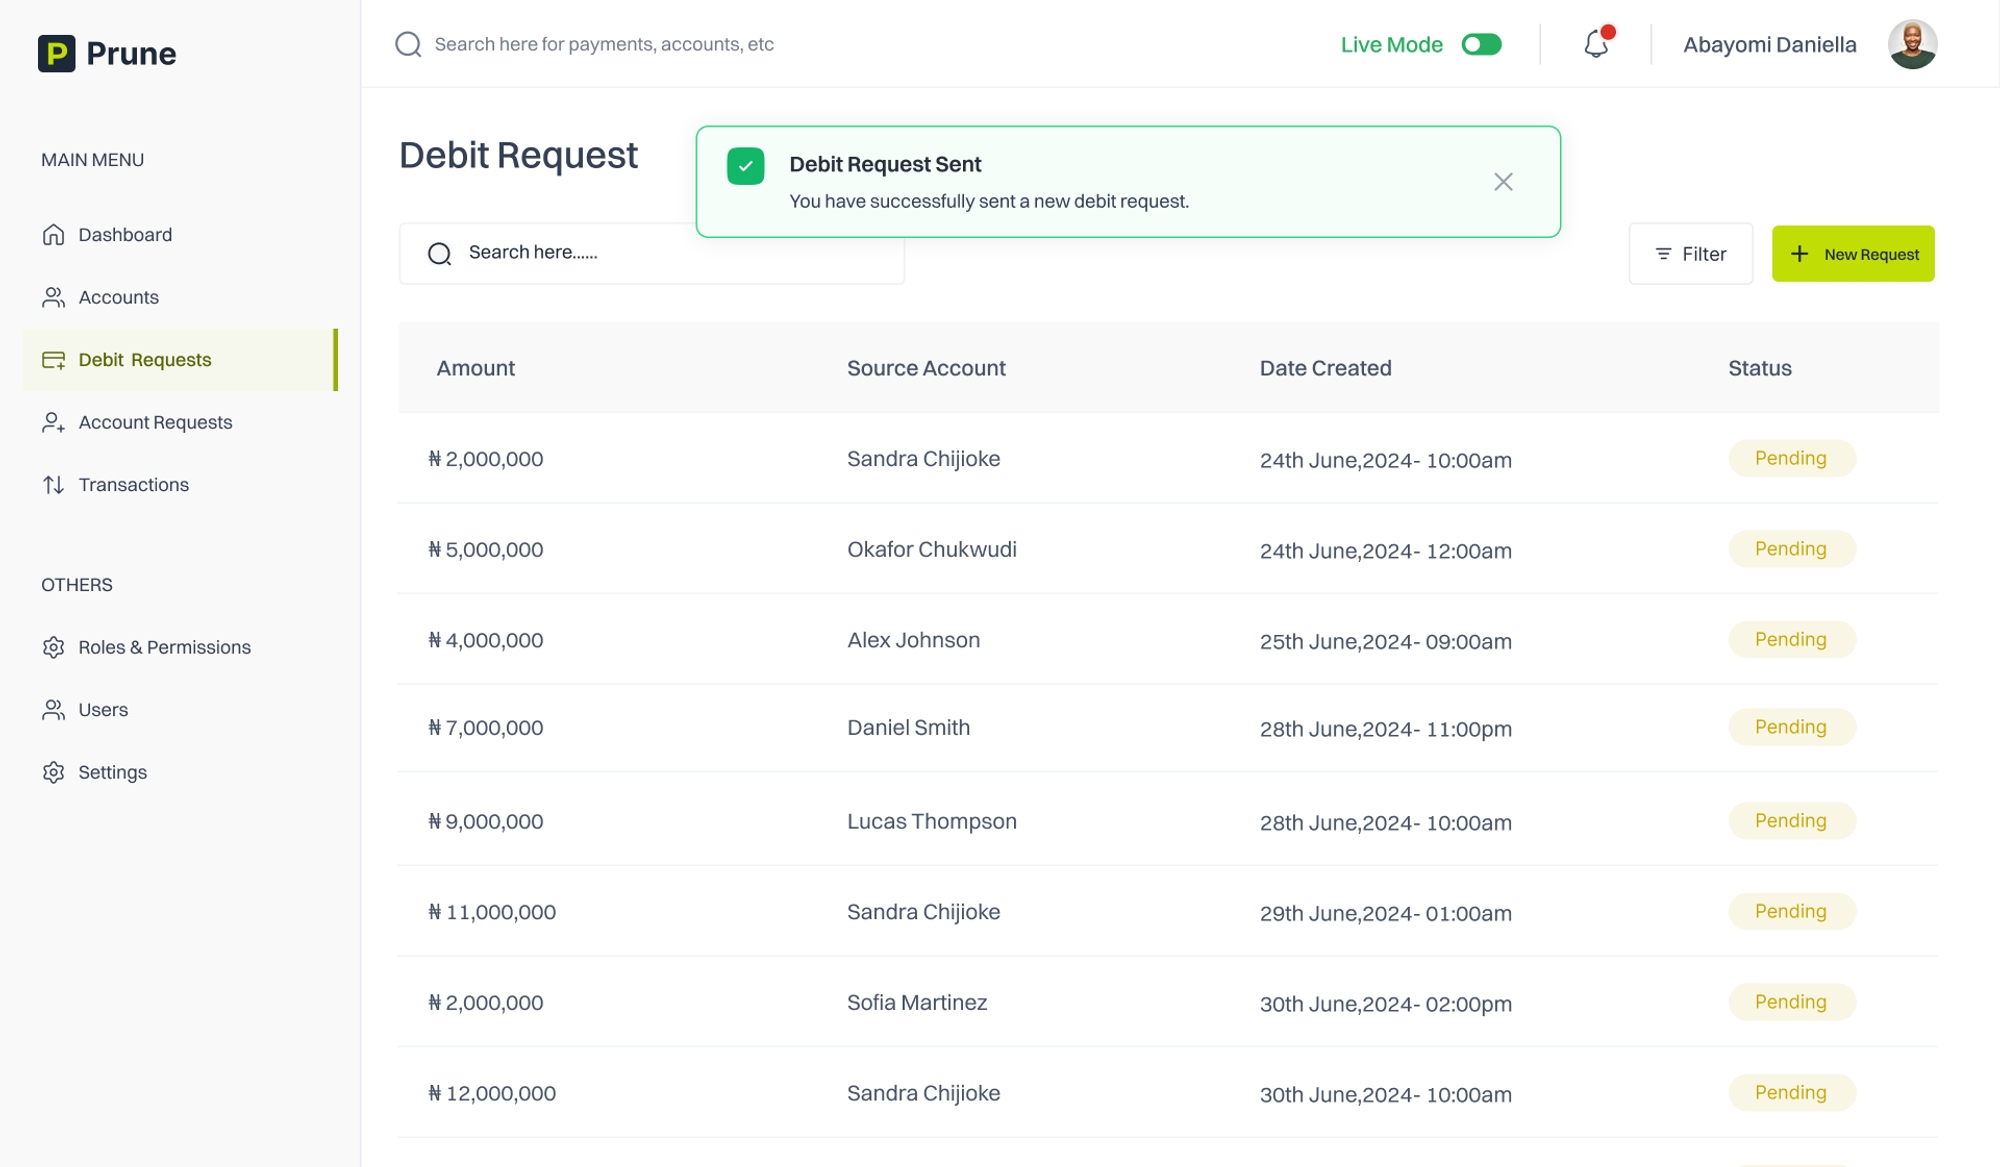
Task: Go to Accounts menu item
Action: click(x=118, y=297)
